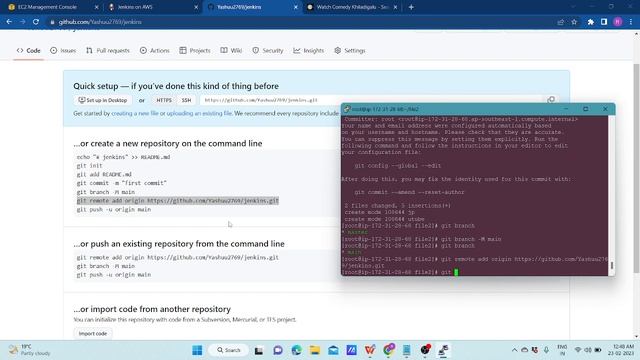
Task: Click the Import code button
Action: click(93, 333)
